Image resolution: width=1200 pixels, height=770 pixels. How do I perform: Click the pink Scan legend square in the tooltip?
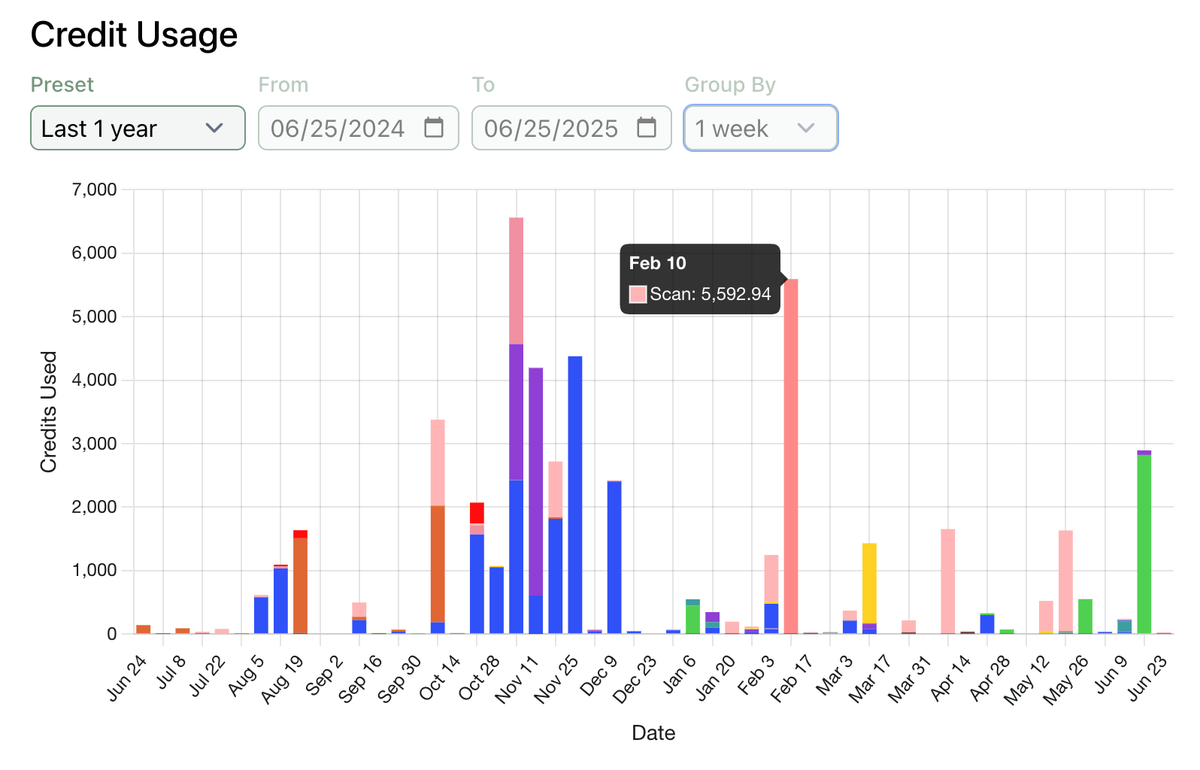coord(637,294)
